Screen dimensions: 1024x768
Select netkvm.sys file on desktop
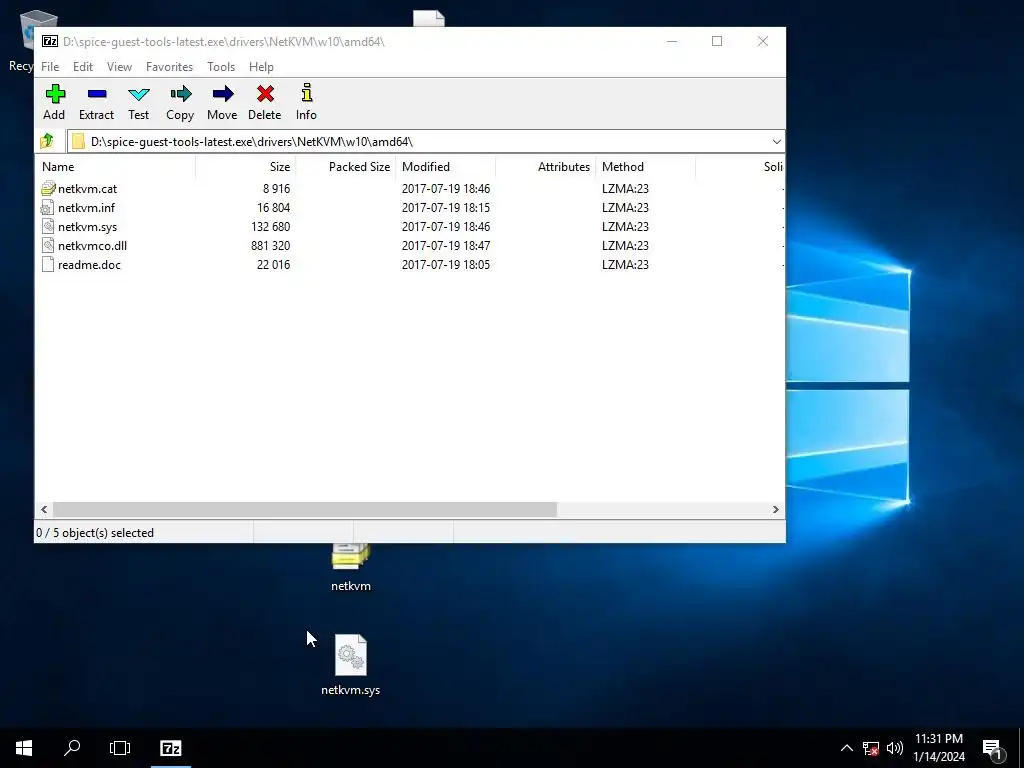coord(351,665)
